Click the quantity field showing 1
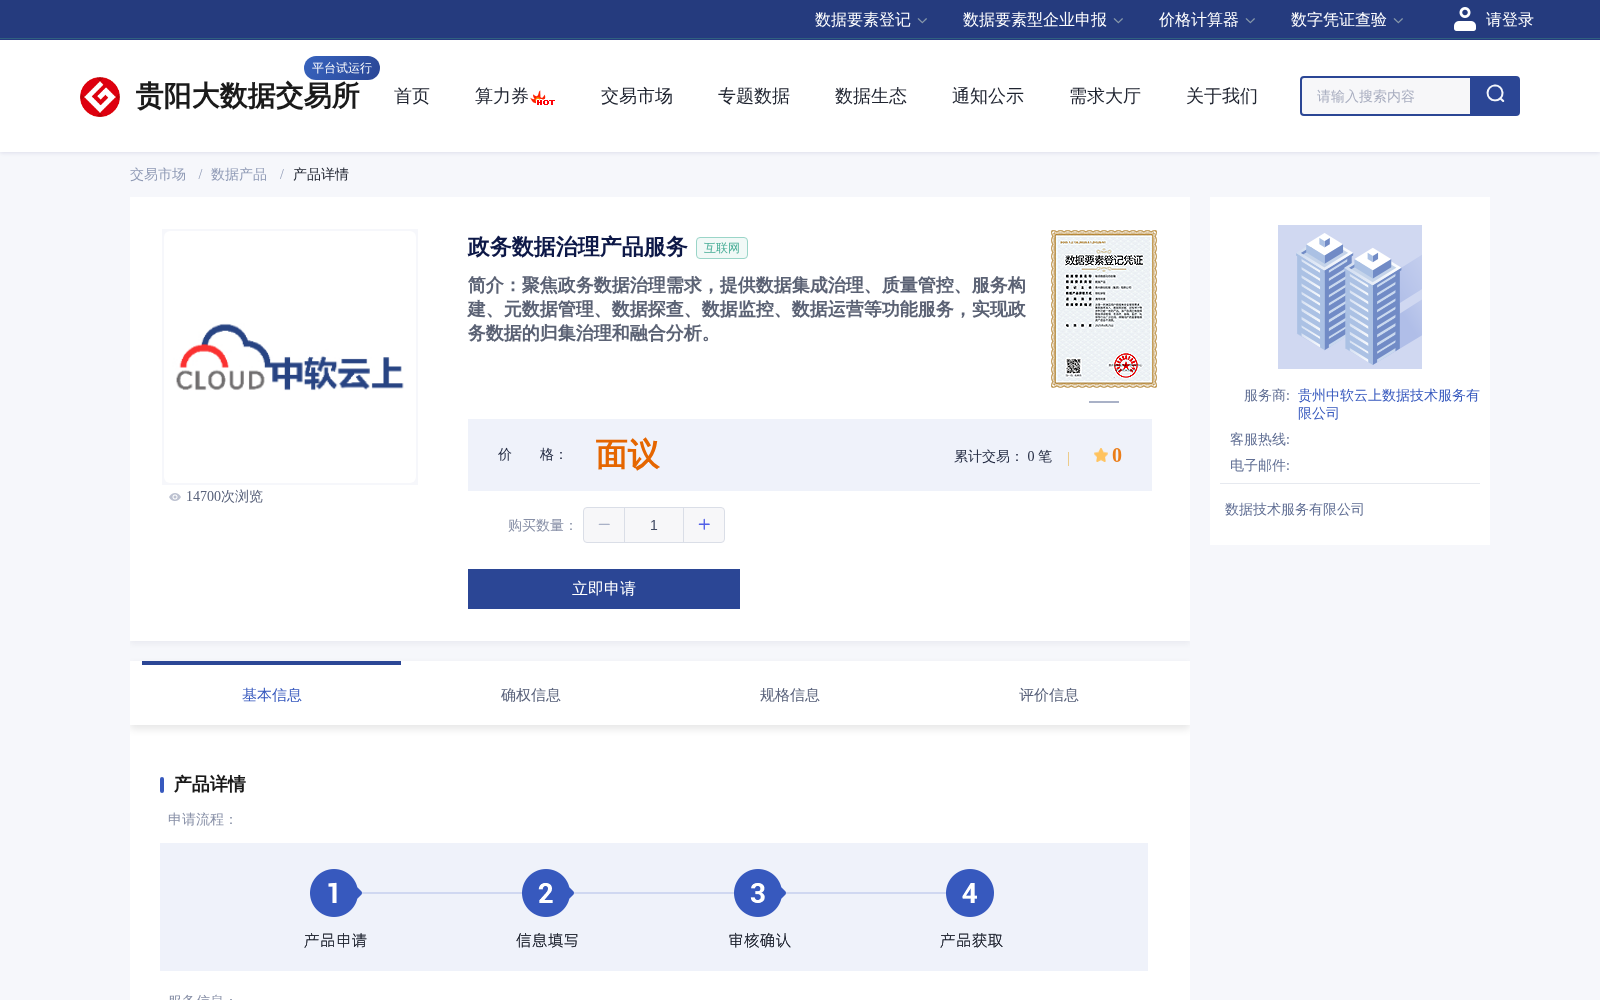The width and height of the screenshot is (1600, 1000). (654, 525)
